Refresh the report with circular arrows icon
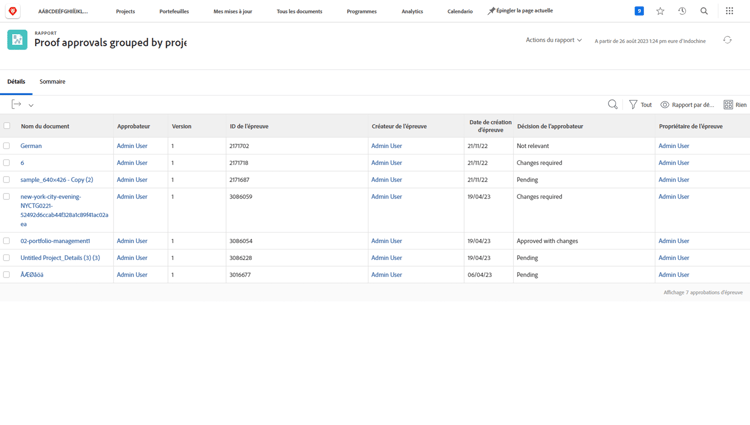The width and height of the screenshot is (750, 425). click(x=728, y=40)
